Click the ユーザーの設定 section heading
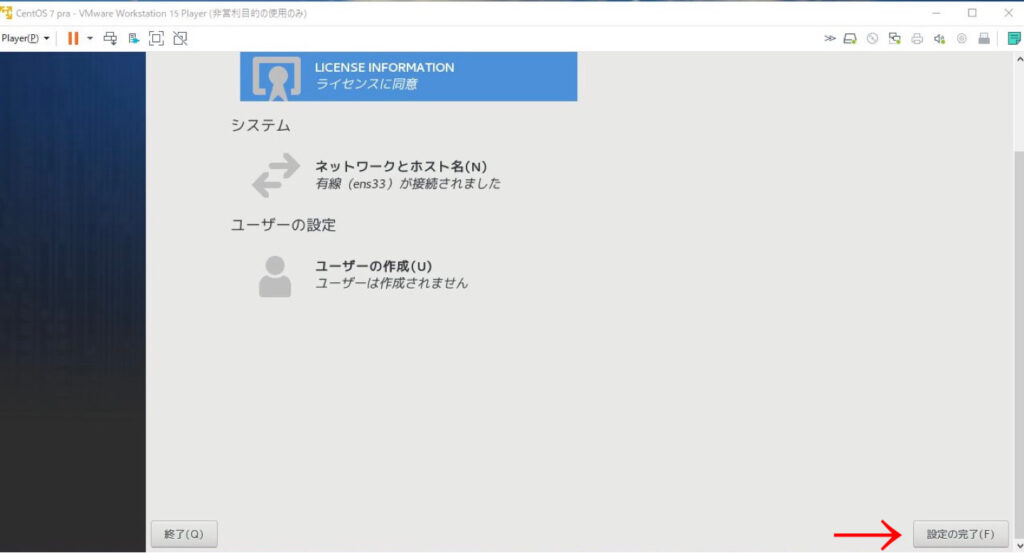Image resolution: width=1024 pixels, height=553 pixels. pyautogui.click(x=283, y=225)
